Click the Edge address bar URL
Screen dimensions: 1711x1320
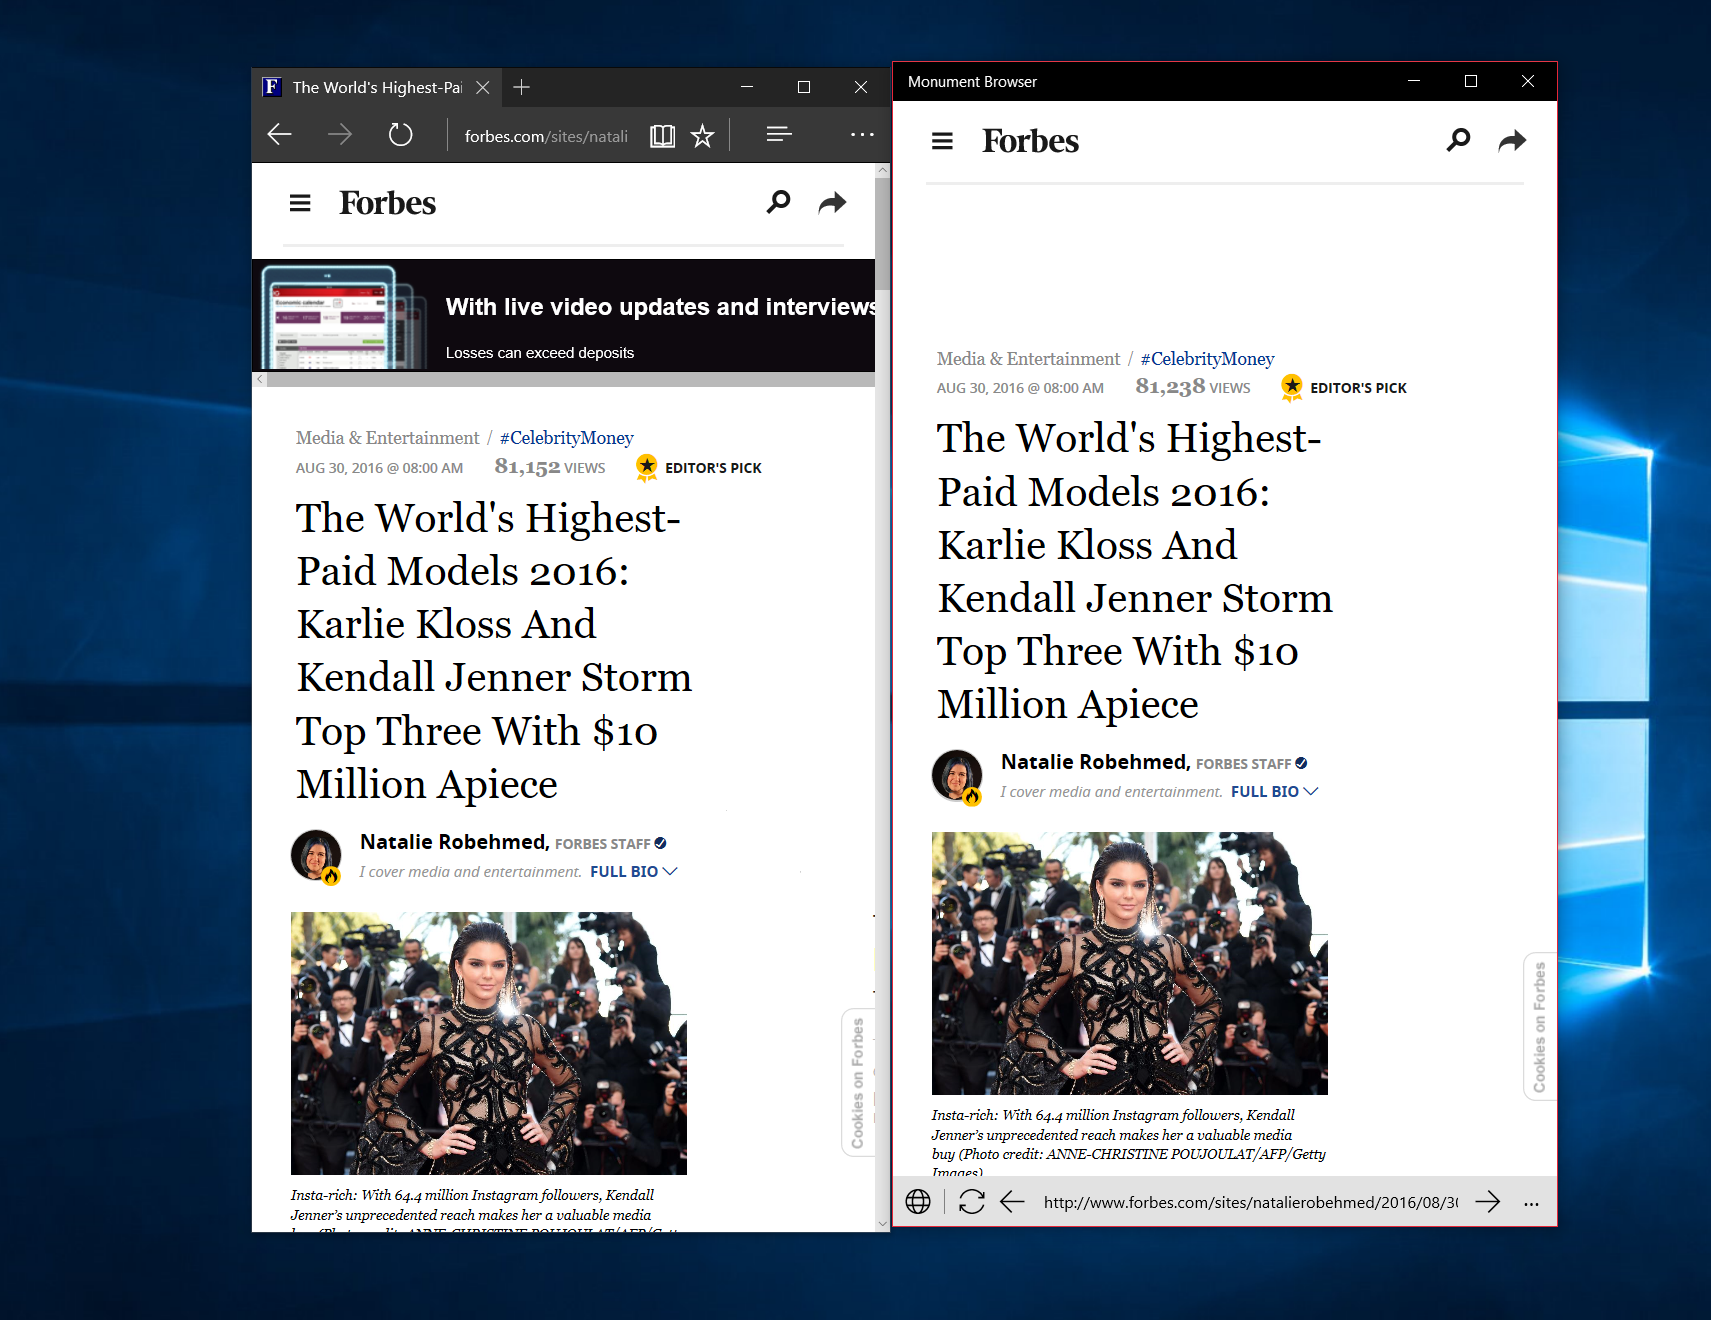(x=546, y=136)
